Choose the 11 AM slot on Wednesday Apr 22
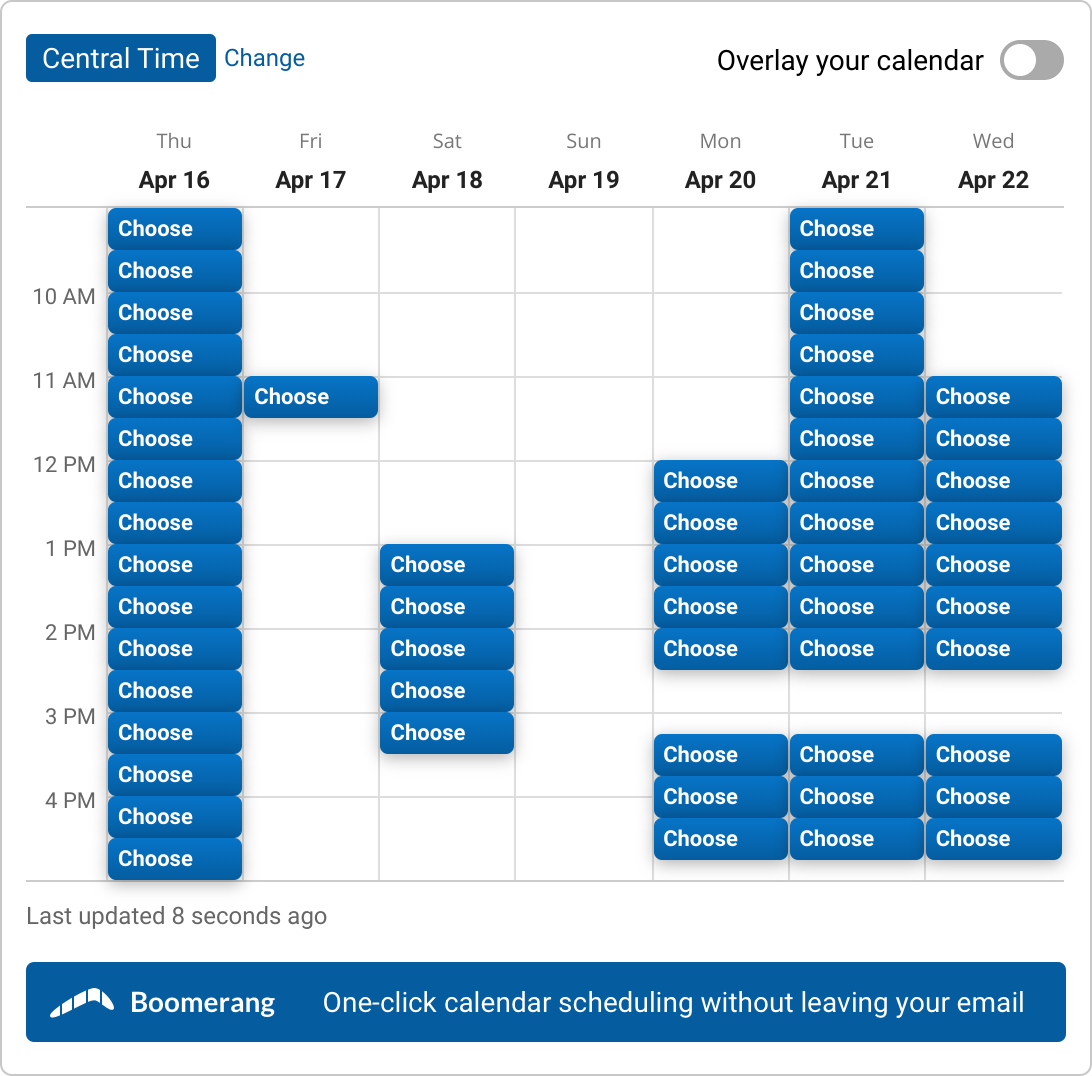The image size is (1092, 1076). coord(993,397)
